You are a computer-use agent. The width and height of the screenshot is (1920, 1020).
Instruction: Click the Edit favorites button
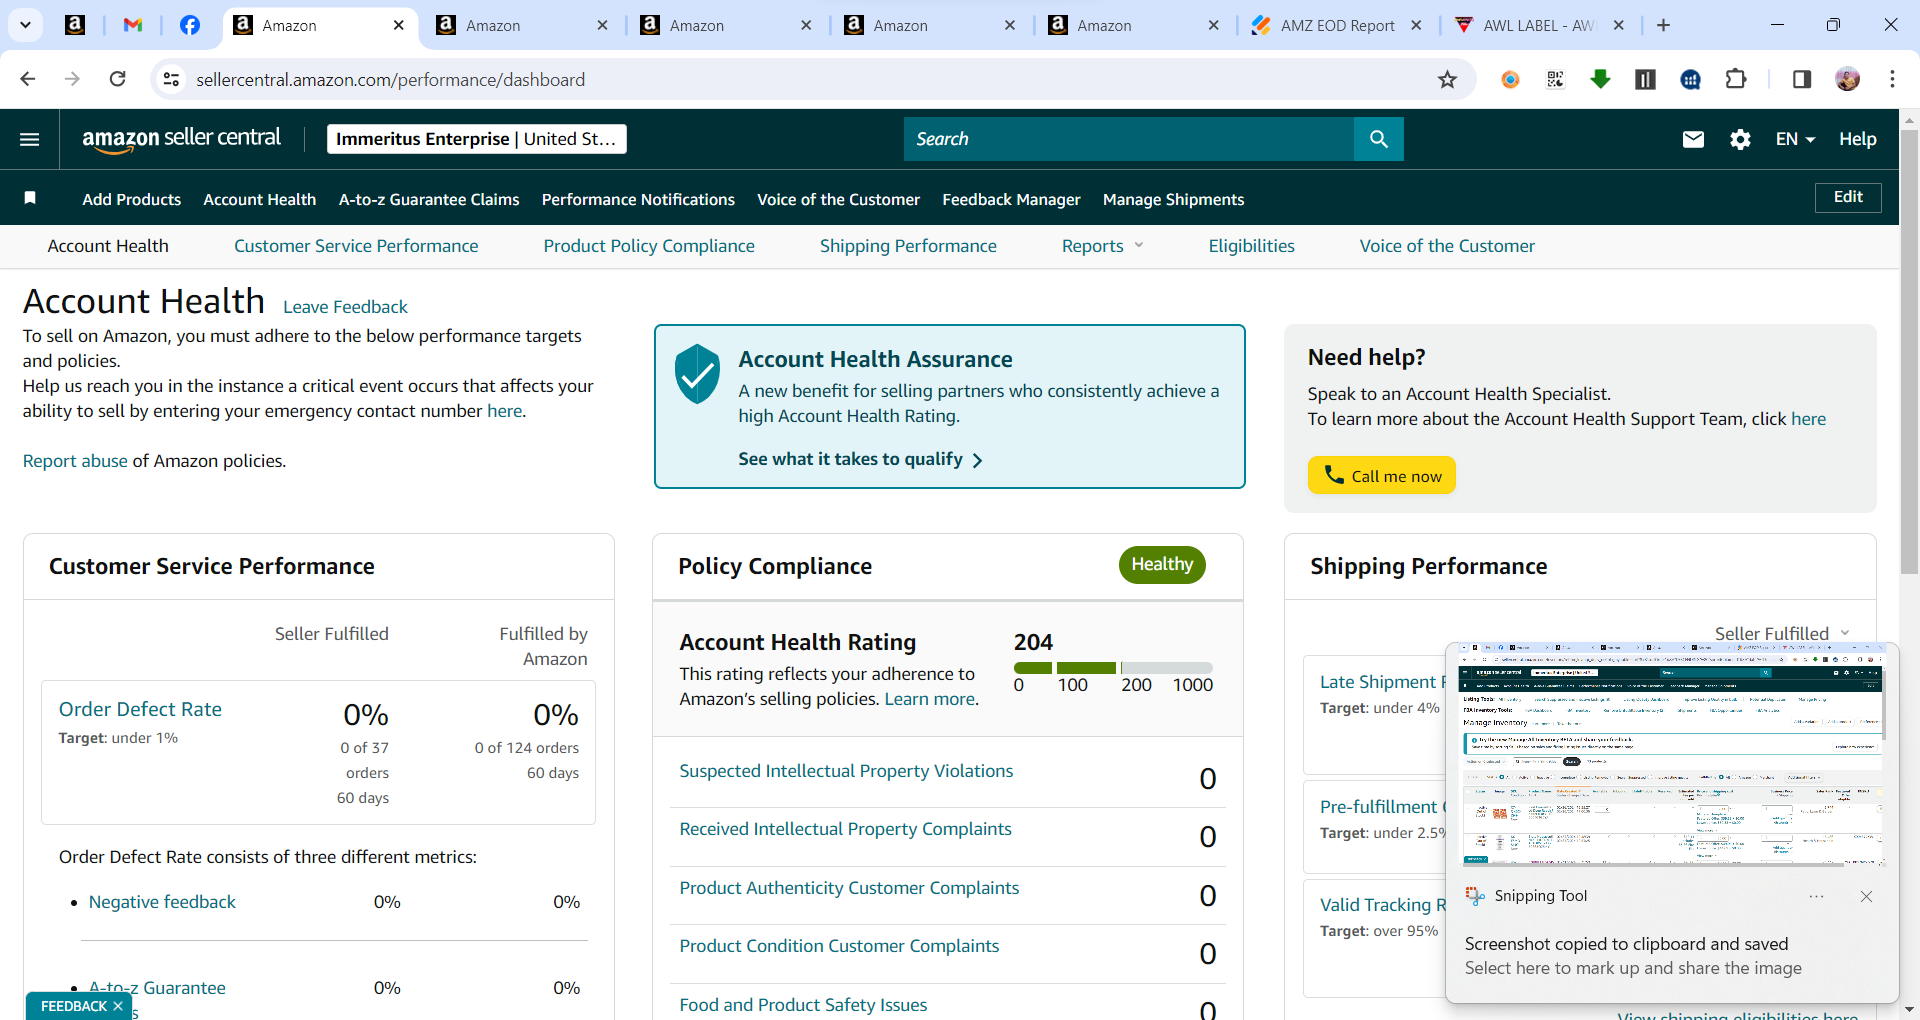point(1848,197)
